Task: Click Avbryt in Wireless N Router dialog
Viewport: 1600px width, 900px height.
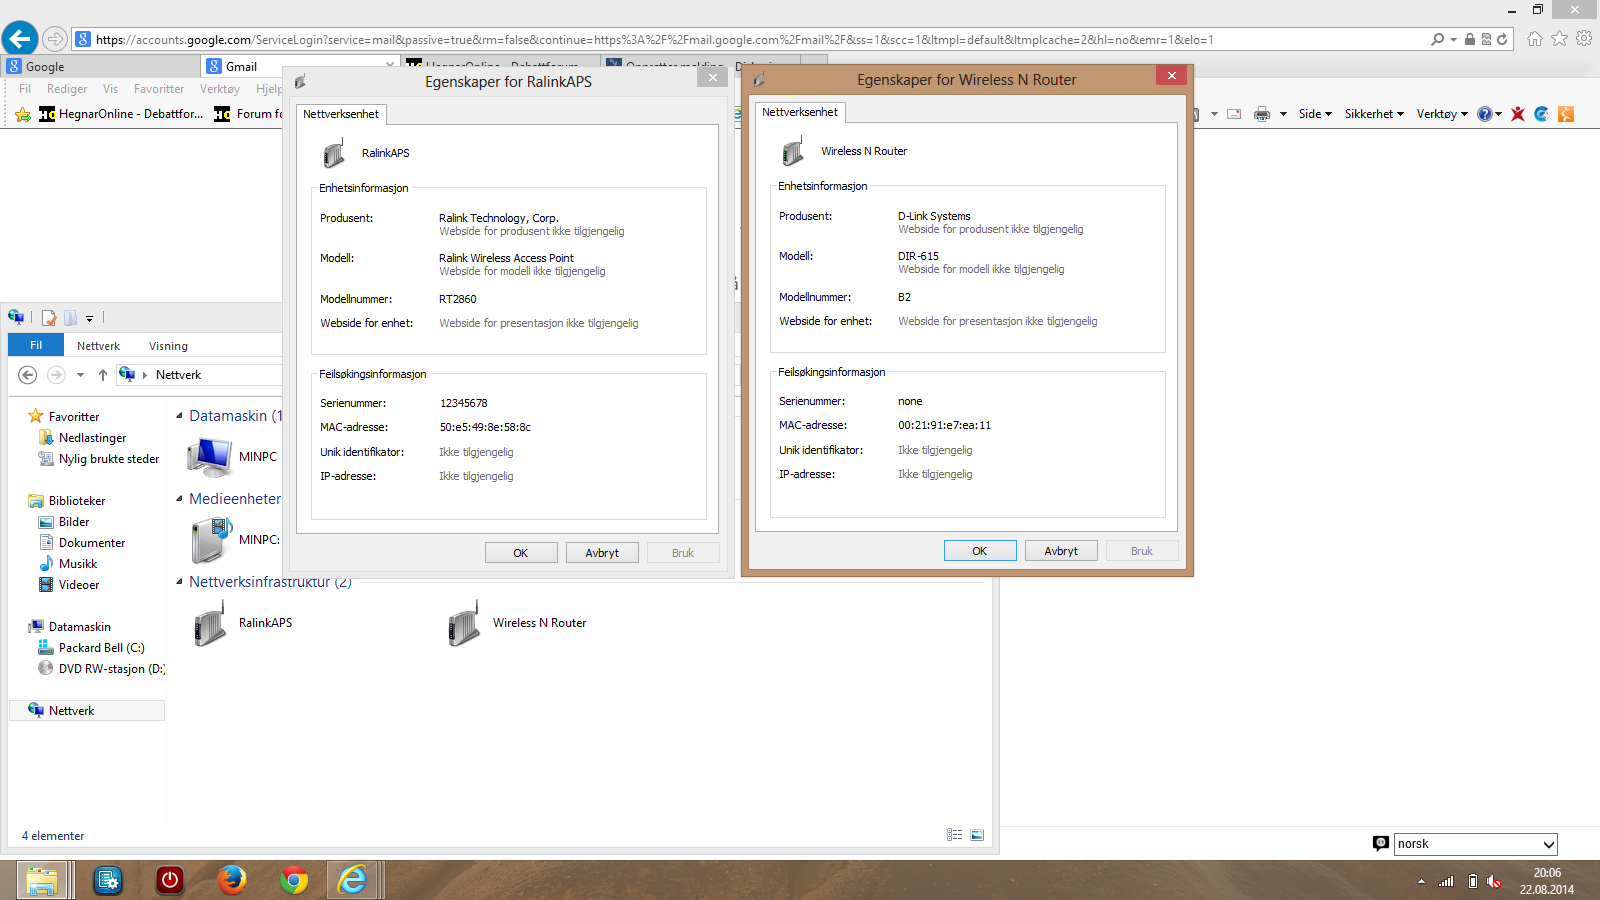Action: (x=1061, y=551)
